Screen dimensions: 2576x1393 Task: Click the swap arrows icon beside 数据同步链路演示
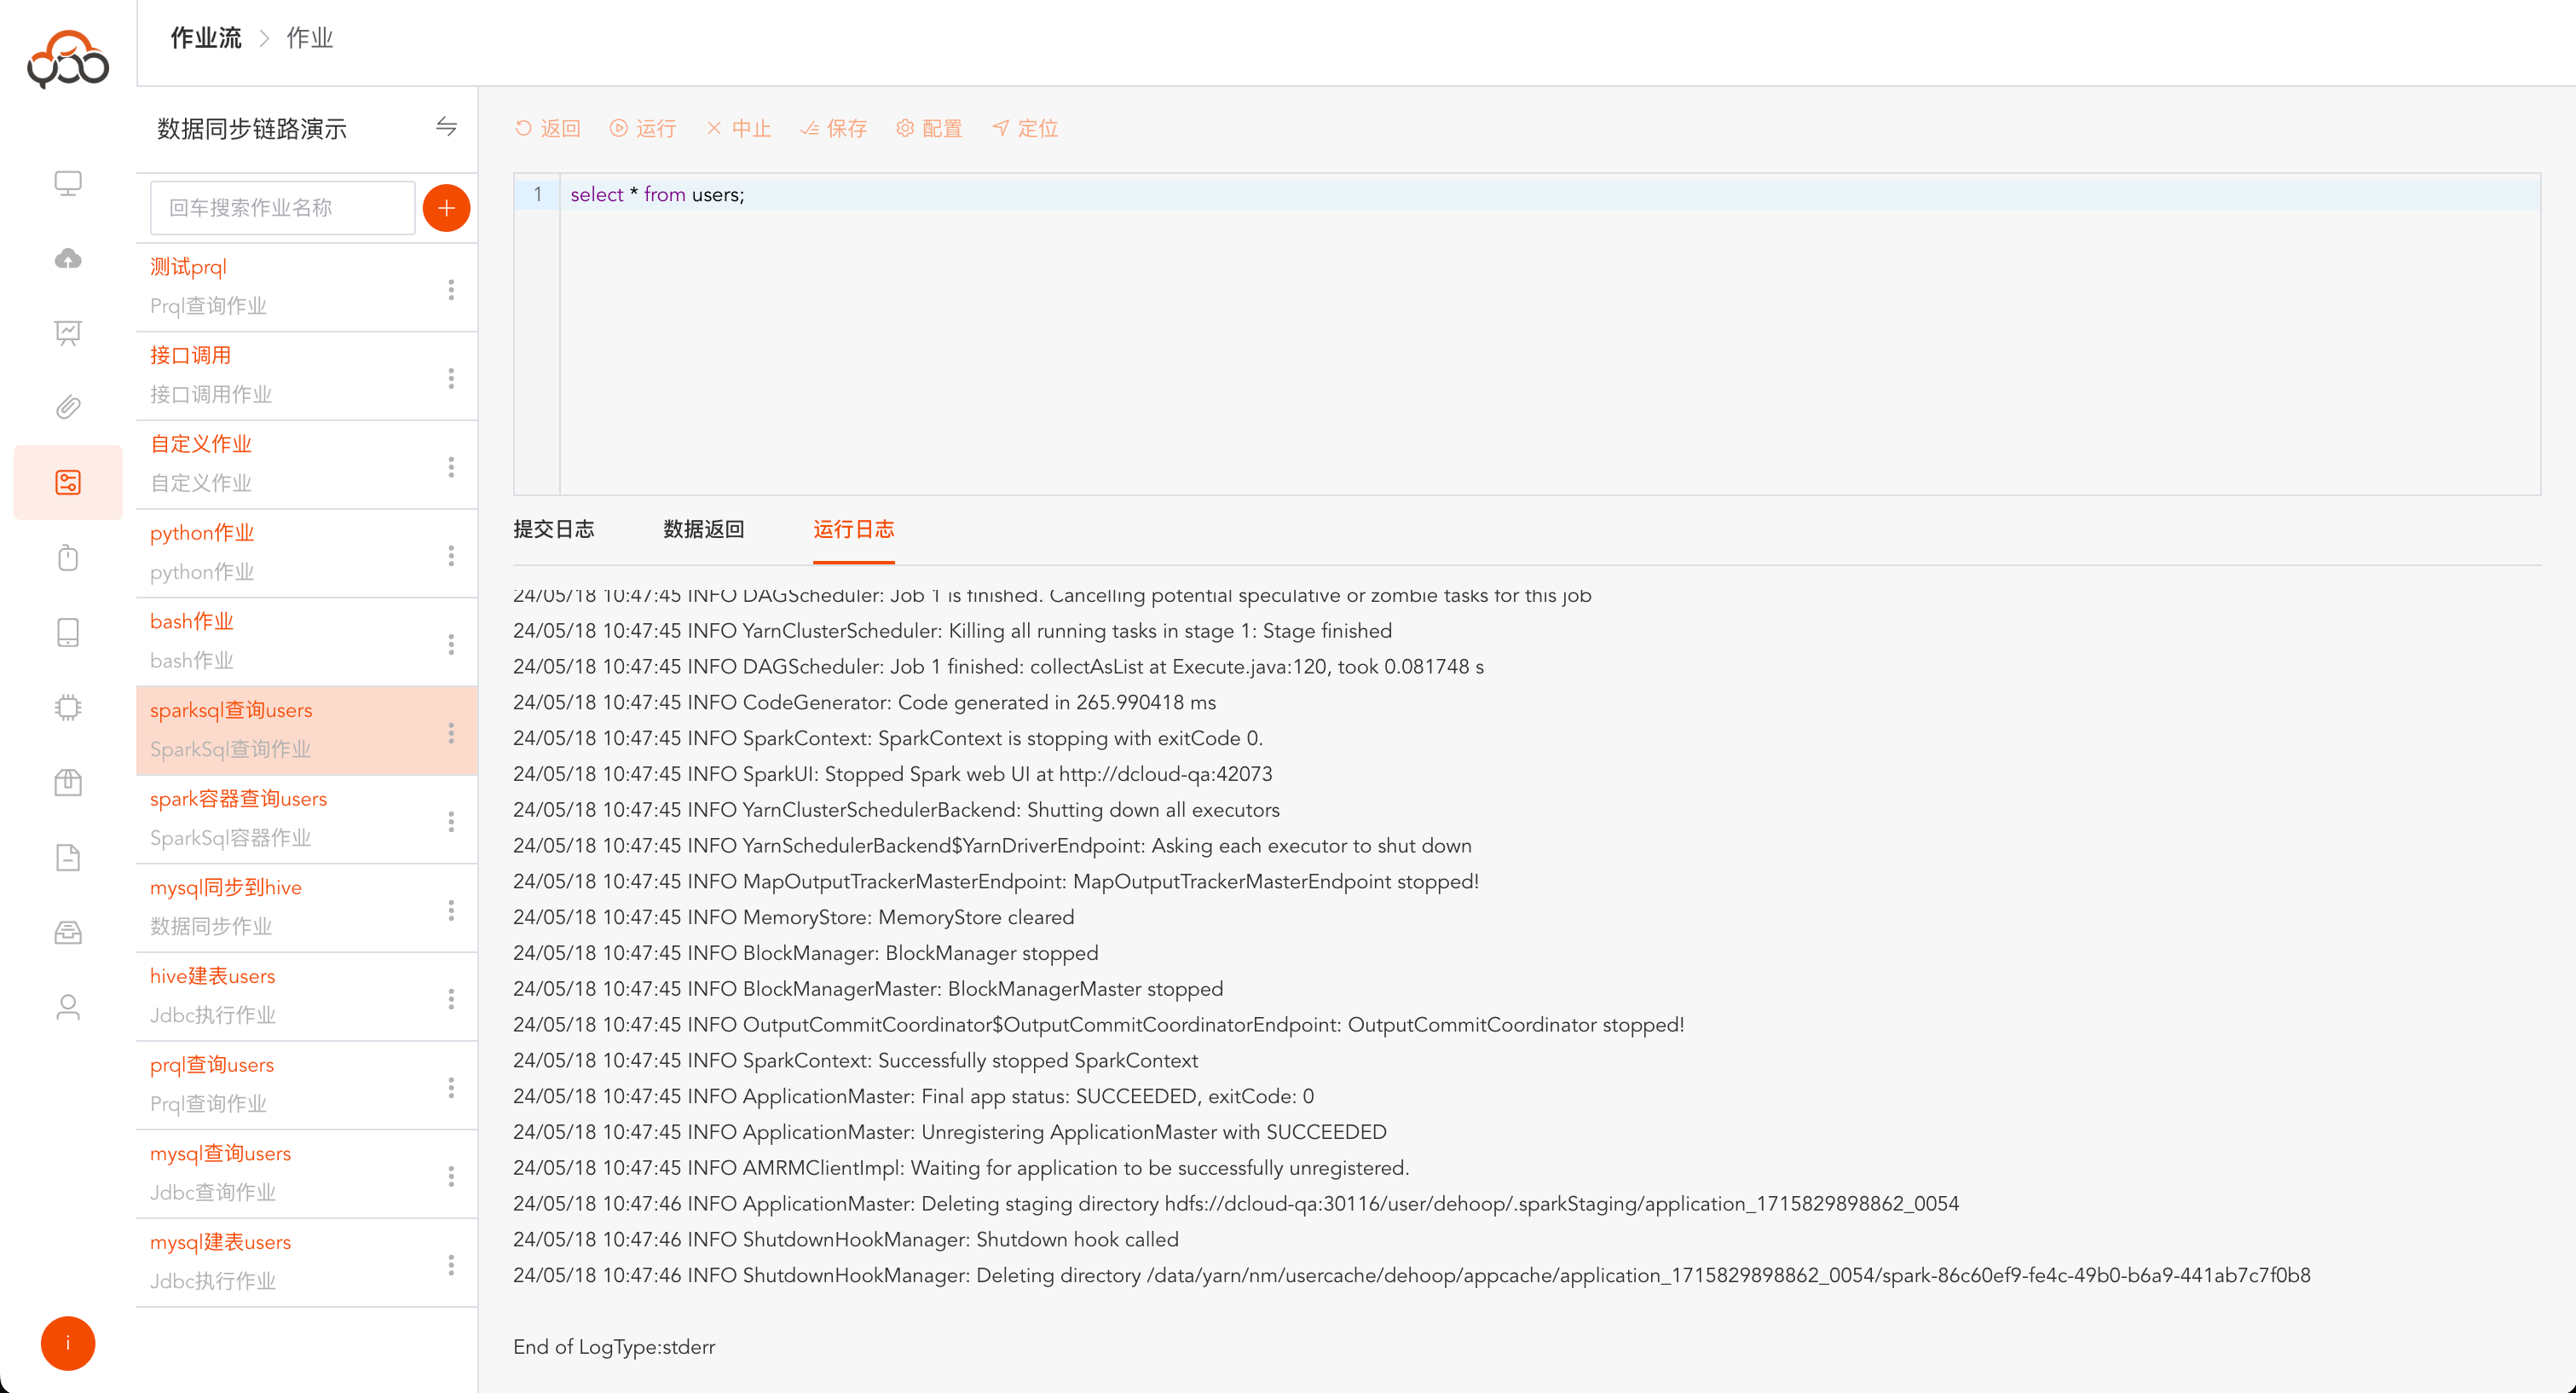[x=446, y=127]
